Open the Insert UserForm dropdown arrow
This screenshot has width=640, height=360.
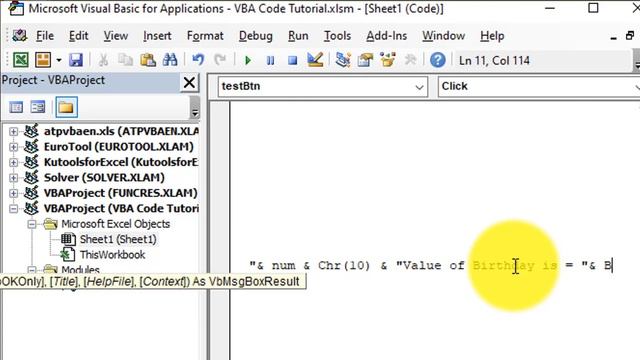[59, 60]
